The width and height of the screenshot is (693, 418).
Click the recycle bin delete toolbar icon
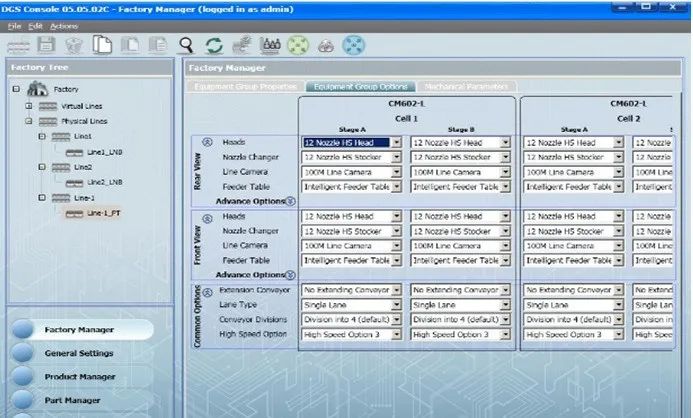coord(73,45)
